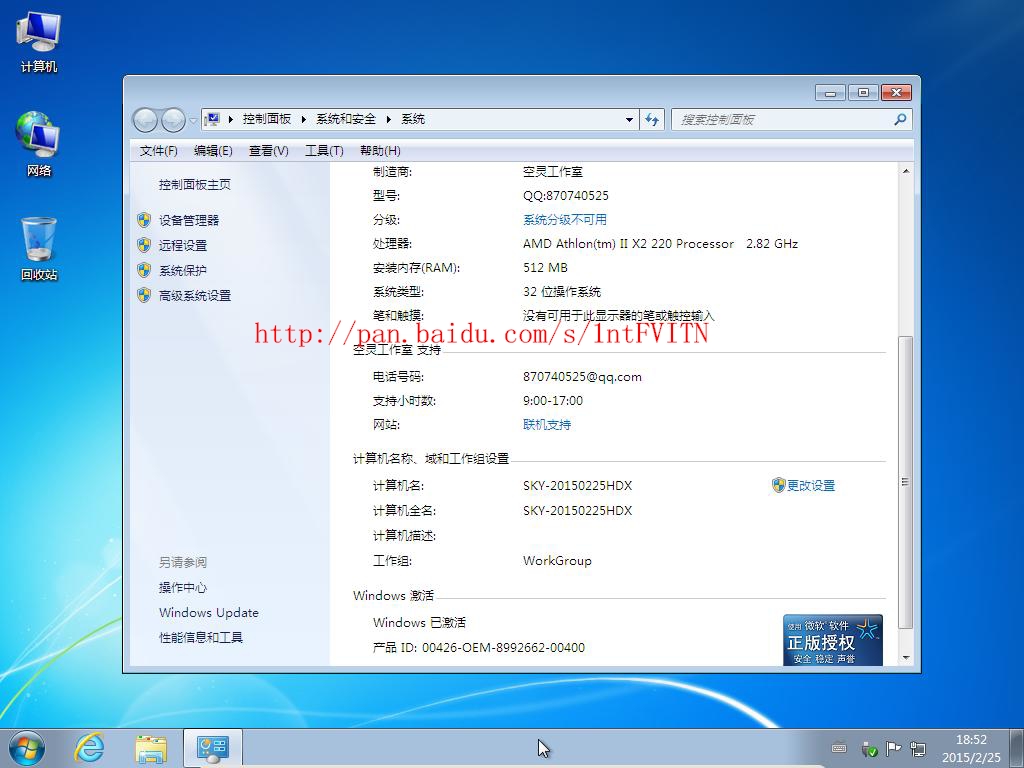Click the AMD Athlon processor text
The image size is (1024, 768).
click(x=660, y=244)
